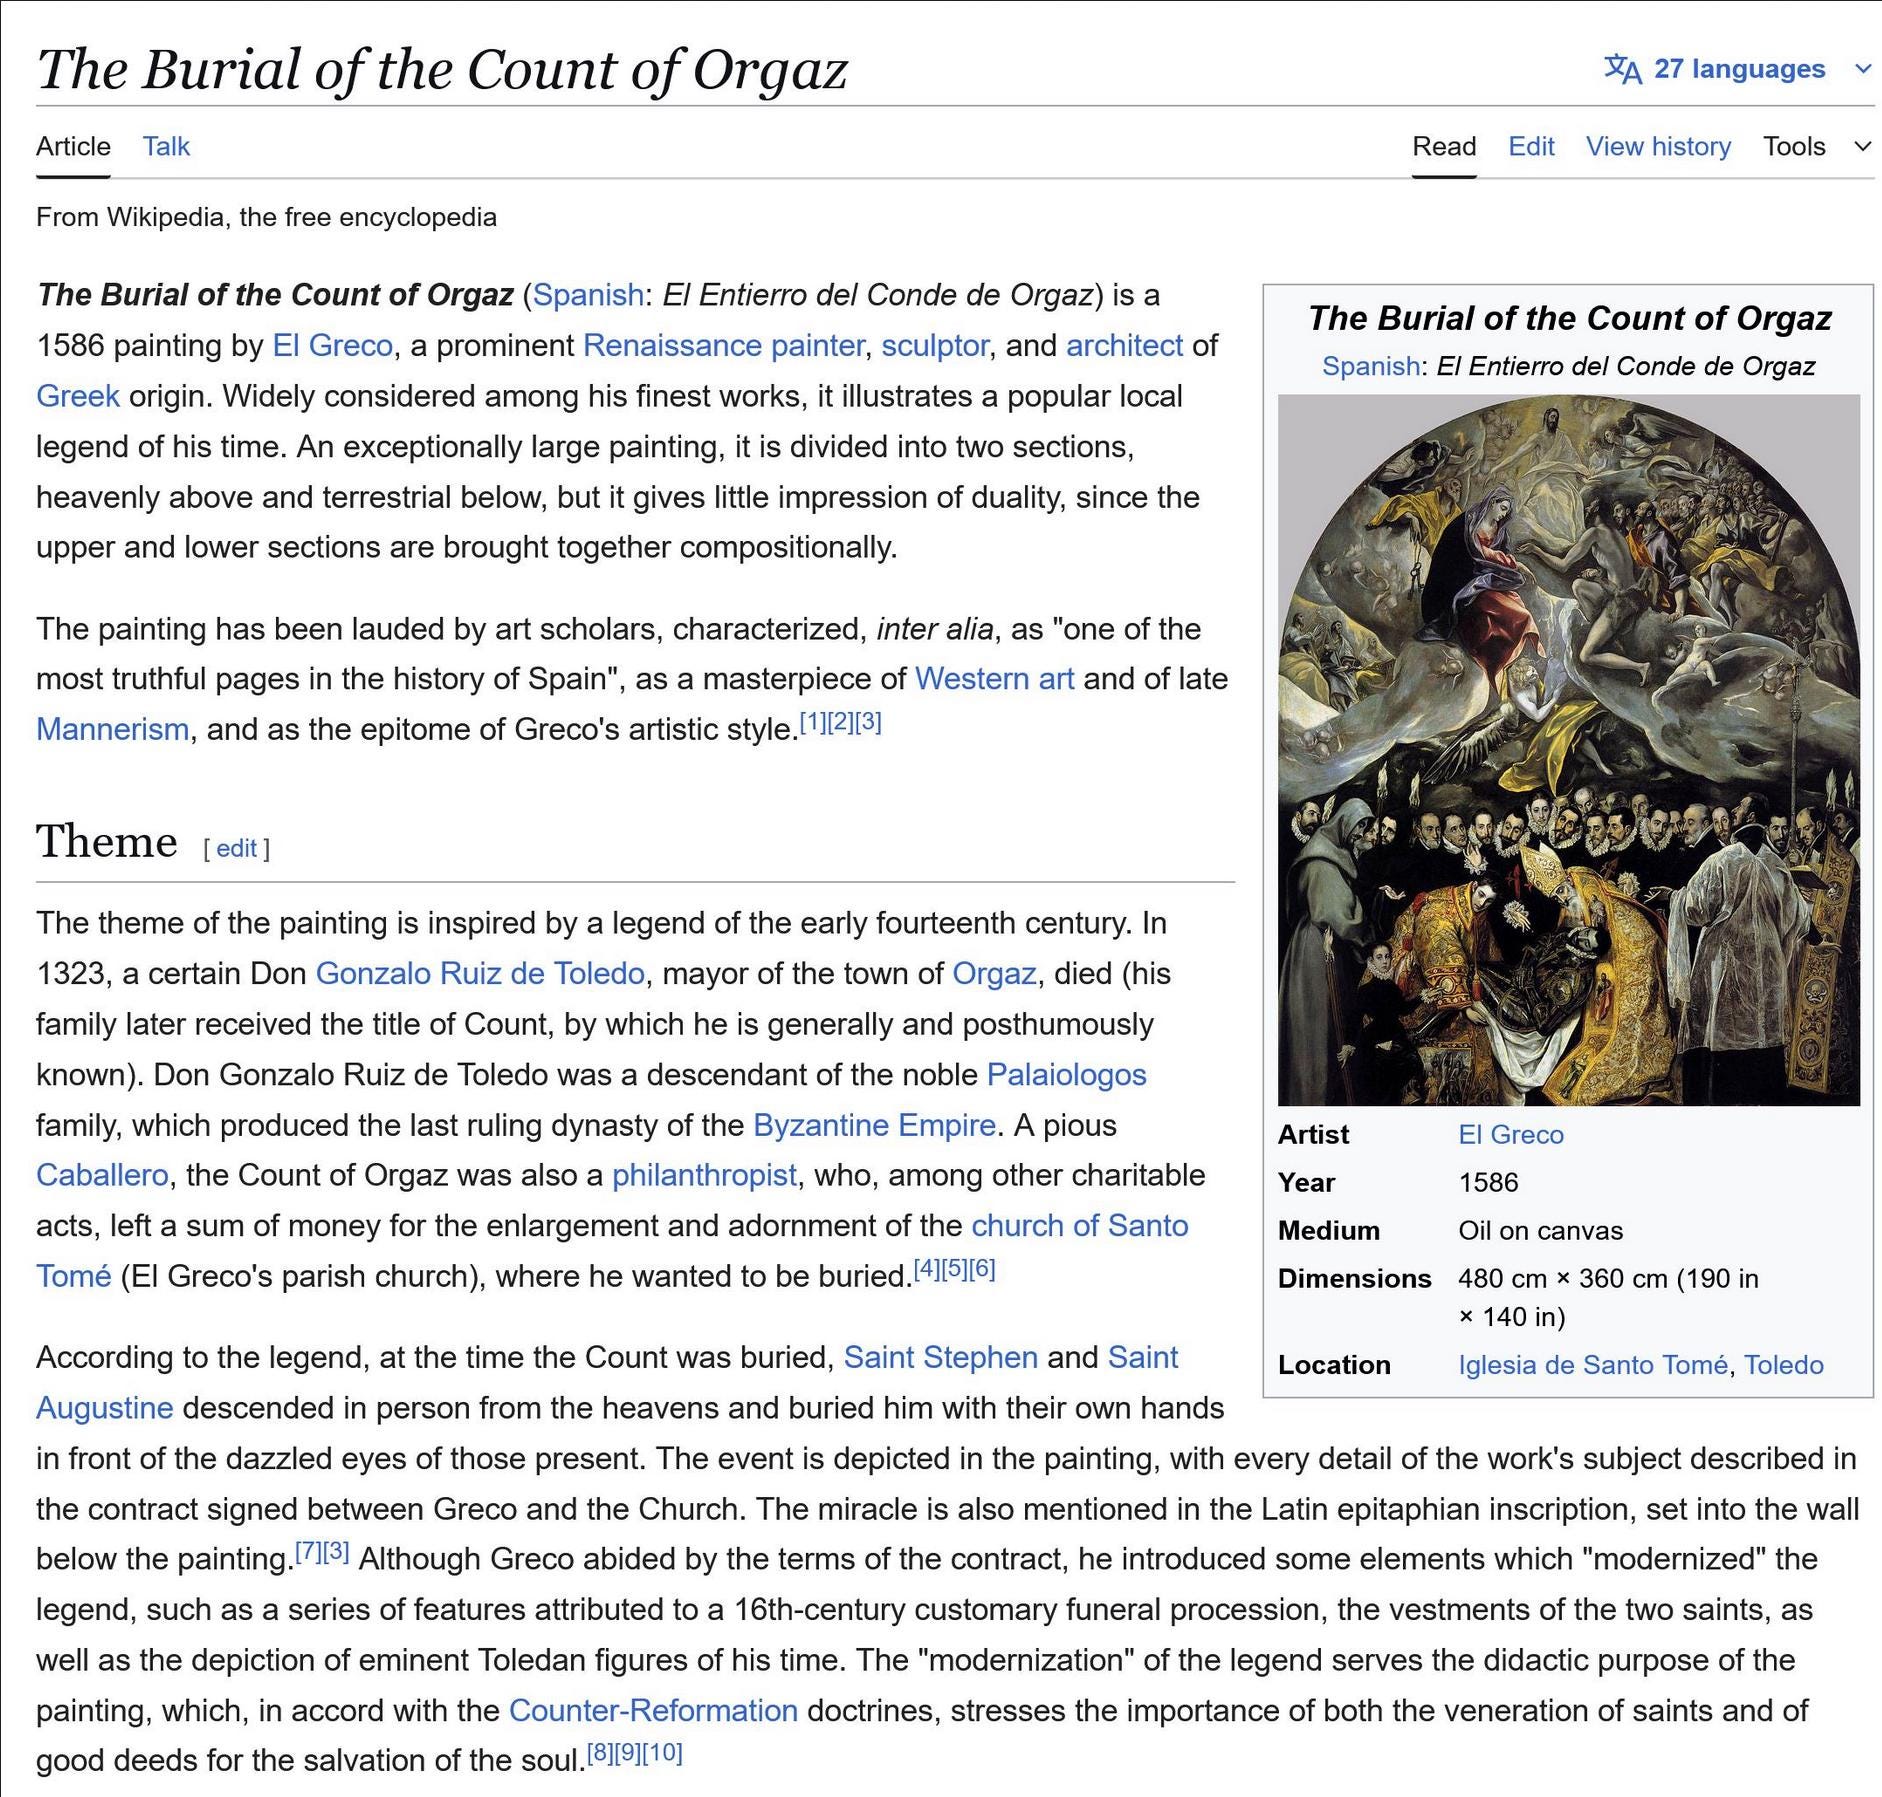This screenshot has height=1797, width=1882.
Task: Open Iglesia de Santo Tomé link
Action: click(1592, 1364)
